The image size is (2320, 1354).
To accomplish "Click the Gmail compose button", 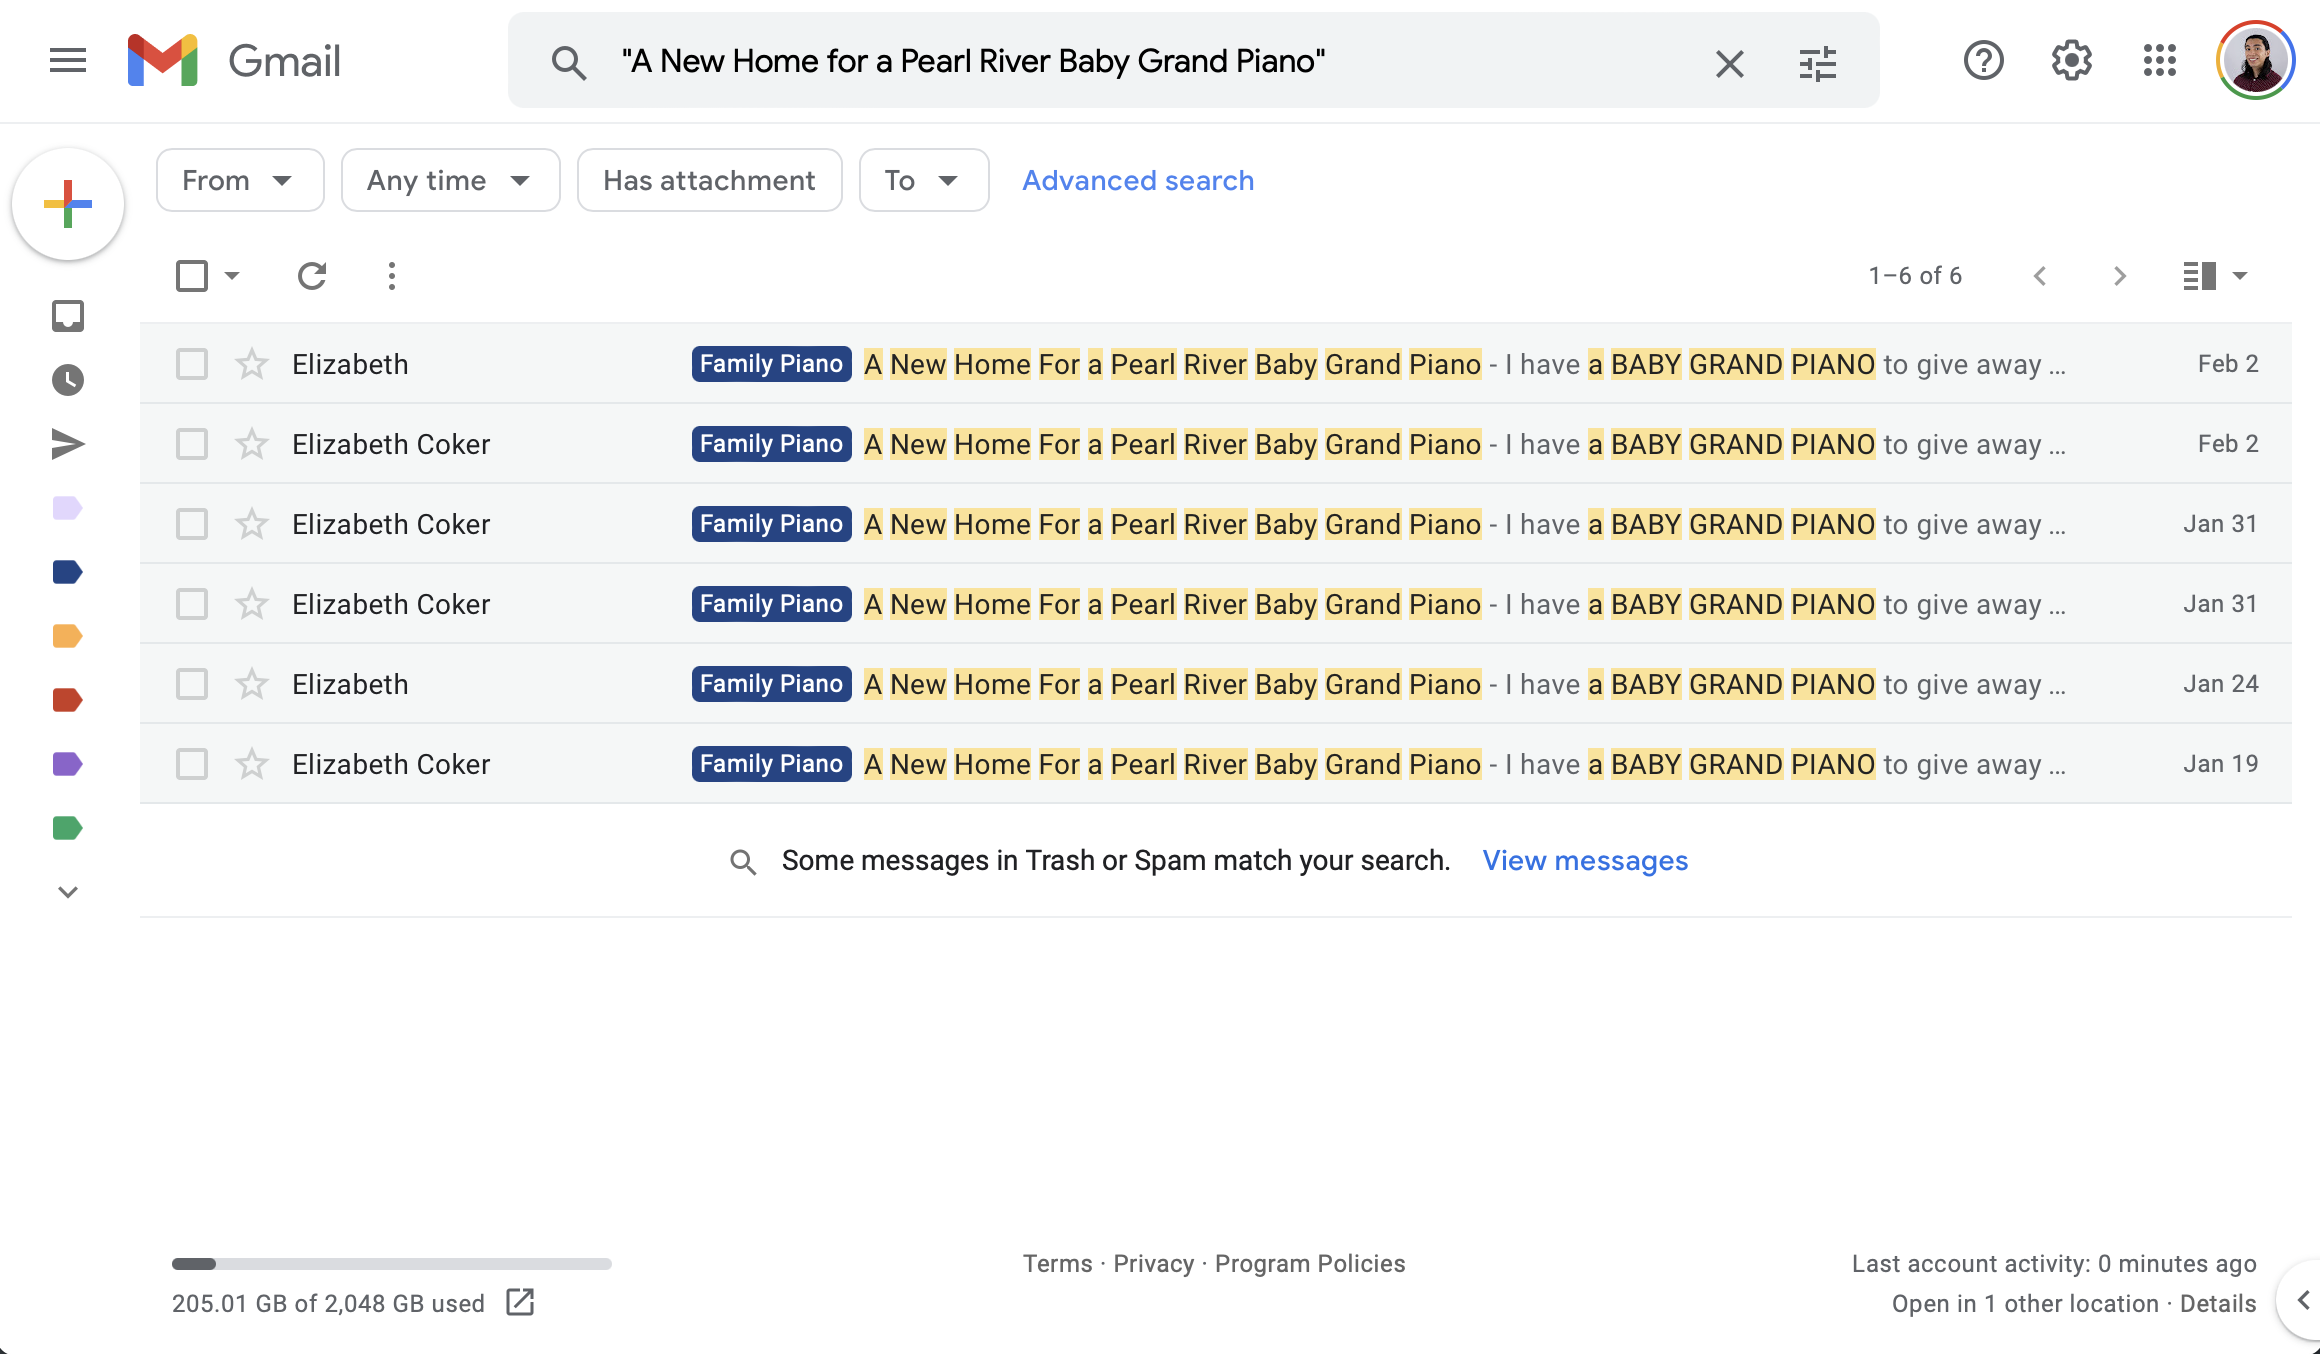I will 71,203.
